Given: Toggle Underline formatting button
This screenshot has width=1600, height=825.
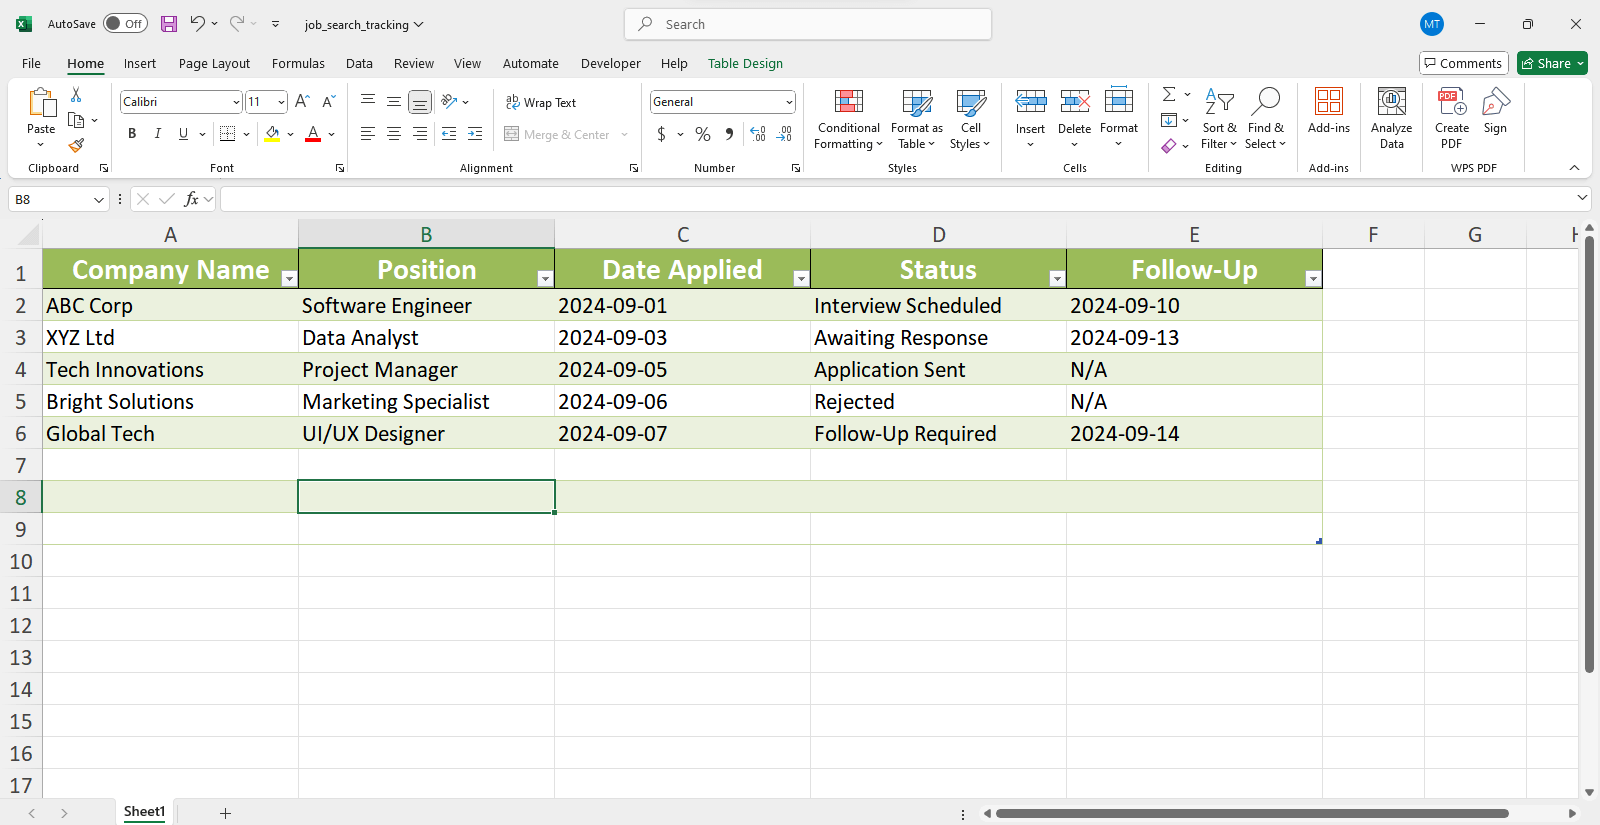Looking at the screenshot, I should click(183, 134).
